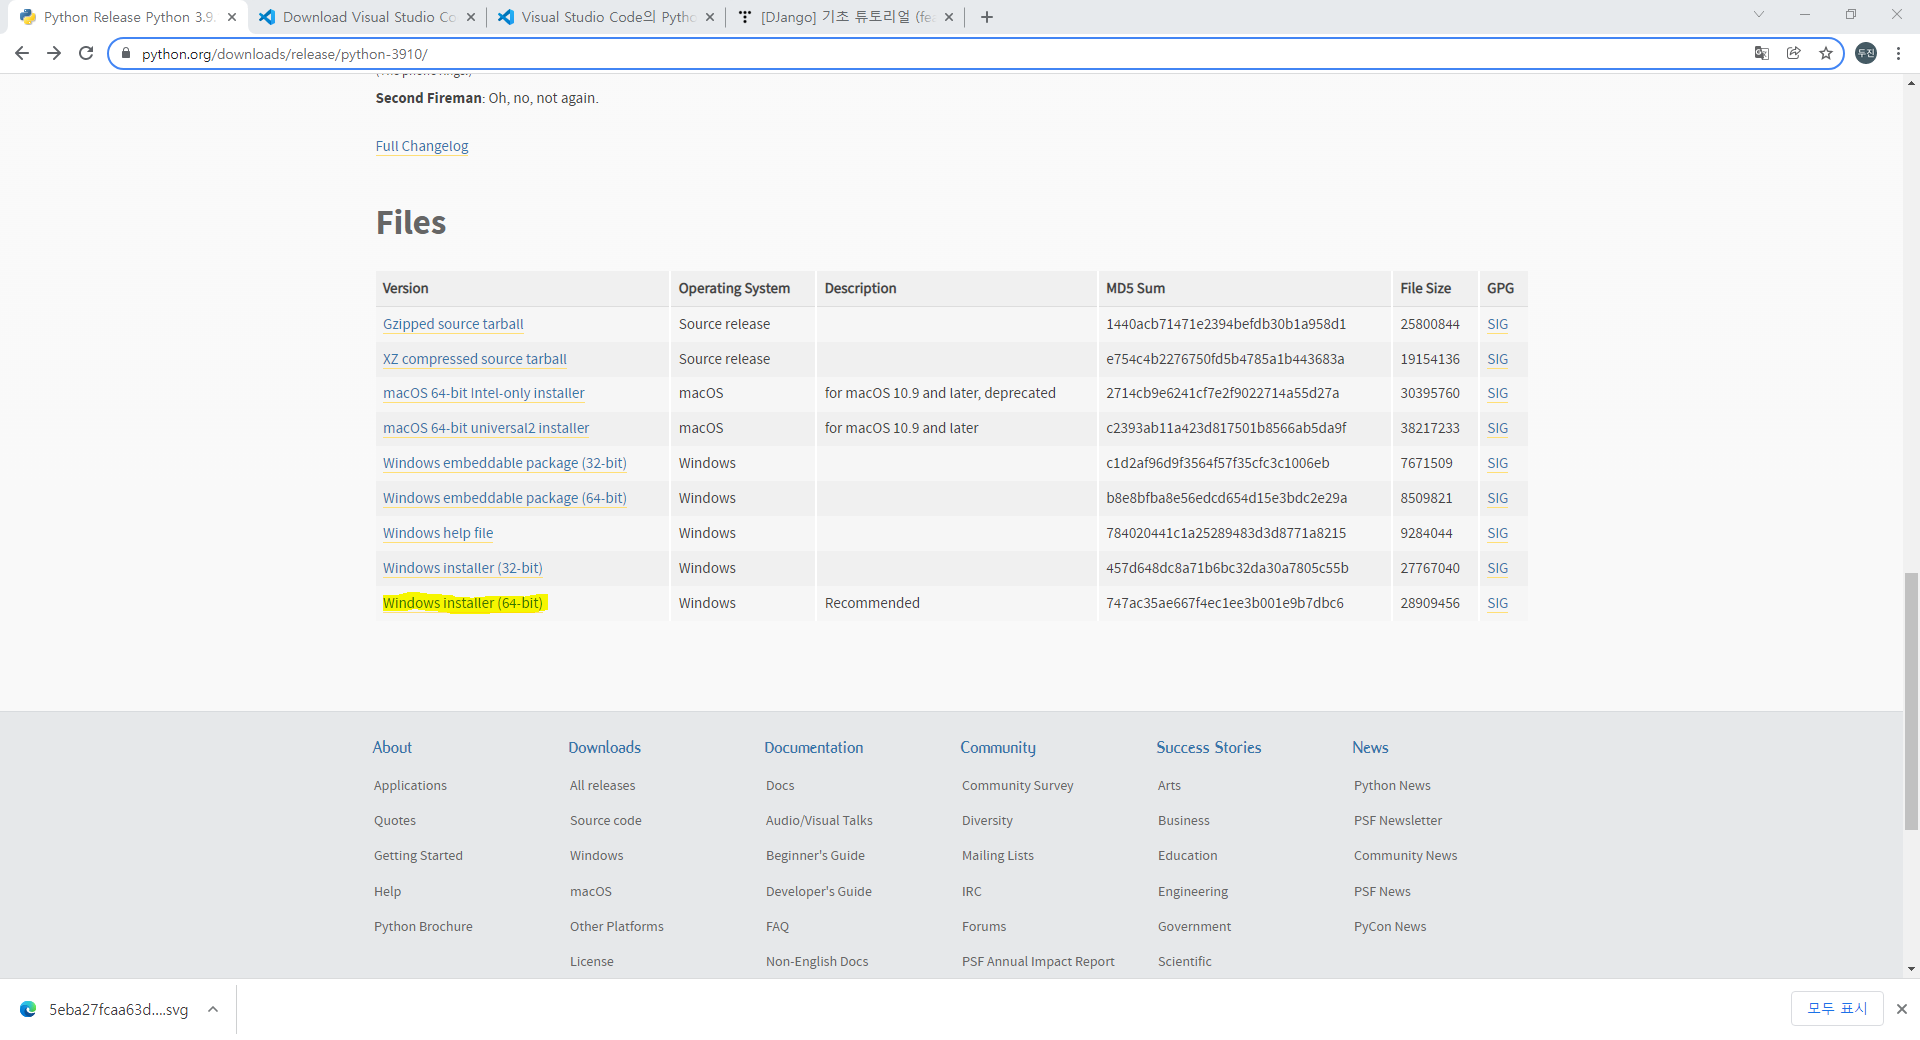Open the translate page icon
1920x1040 pixels.
1762,53
